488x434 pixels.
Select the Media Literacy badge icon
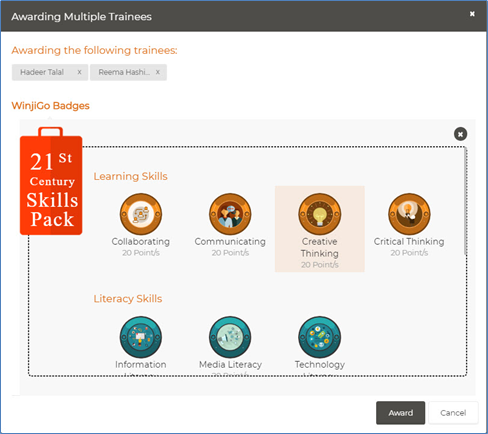(x=230, y=337)
